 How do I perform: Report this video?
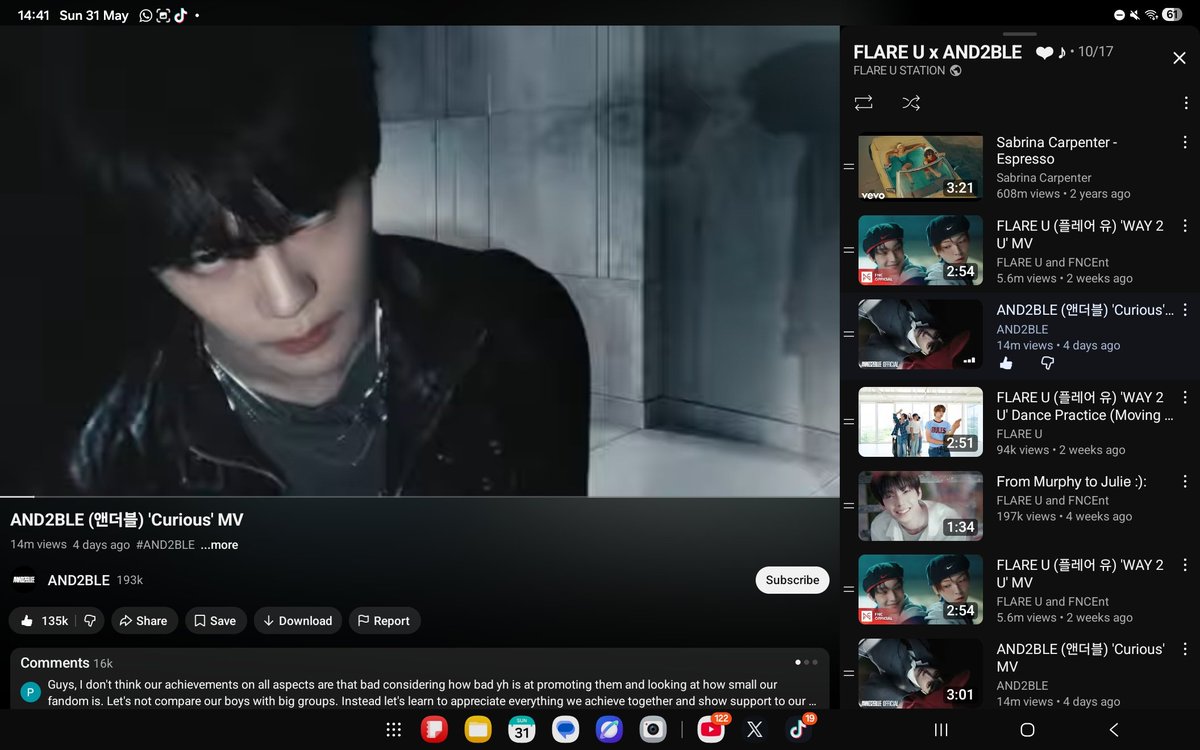384,621
